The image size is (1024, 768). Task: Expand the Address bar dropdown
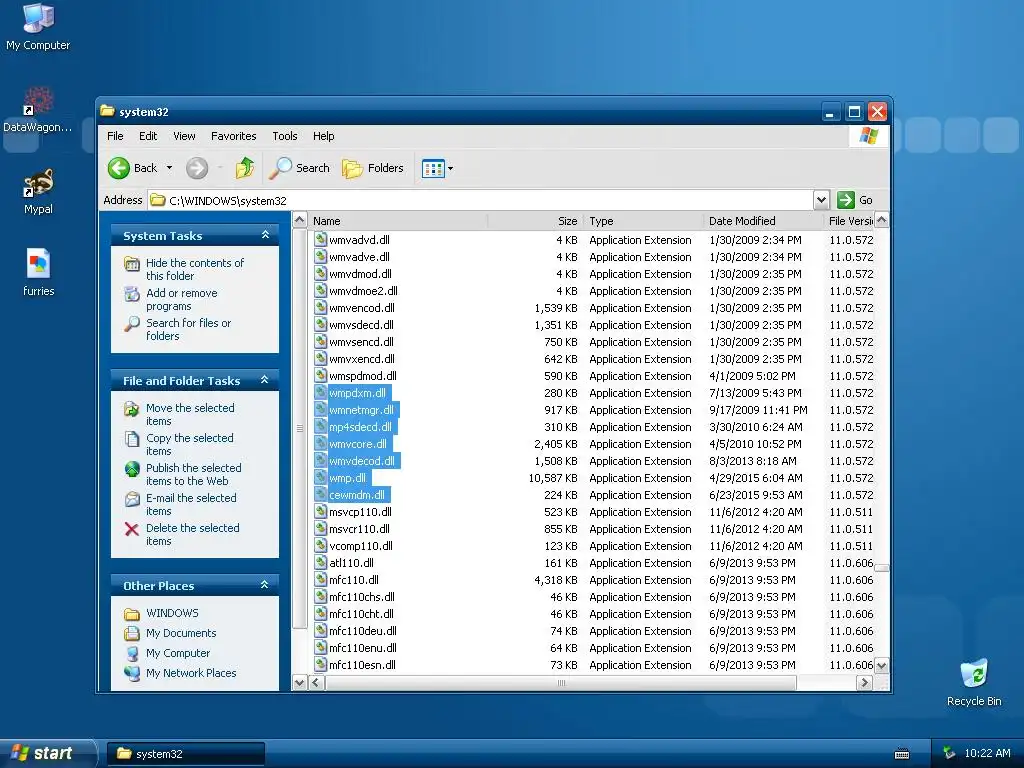tap(822, 200)
